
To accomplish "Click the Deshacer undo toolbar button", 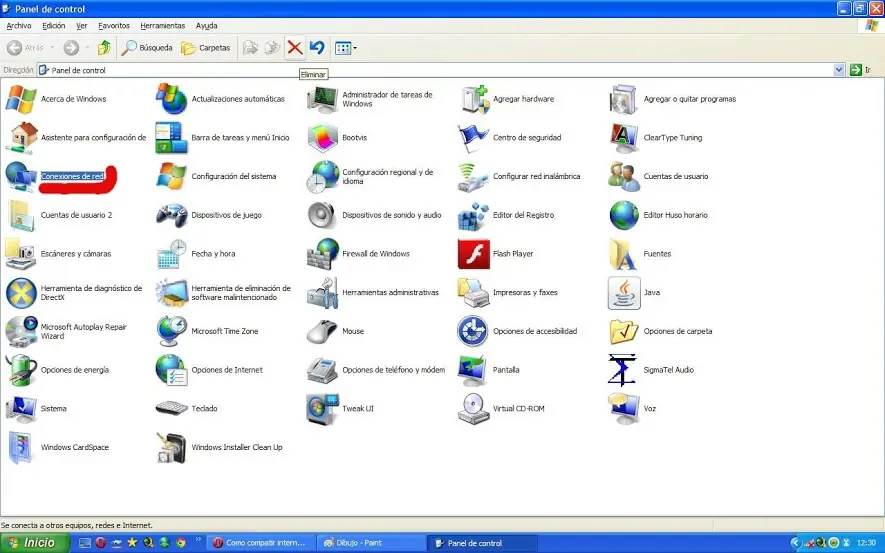I will click(317, 48).
